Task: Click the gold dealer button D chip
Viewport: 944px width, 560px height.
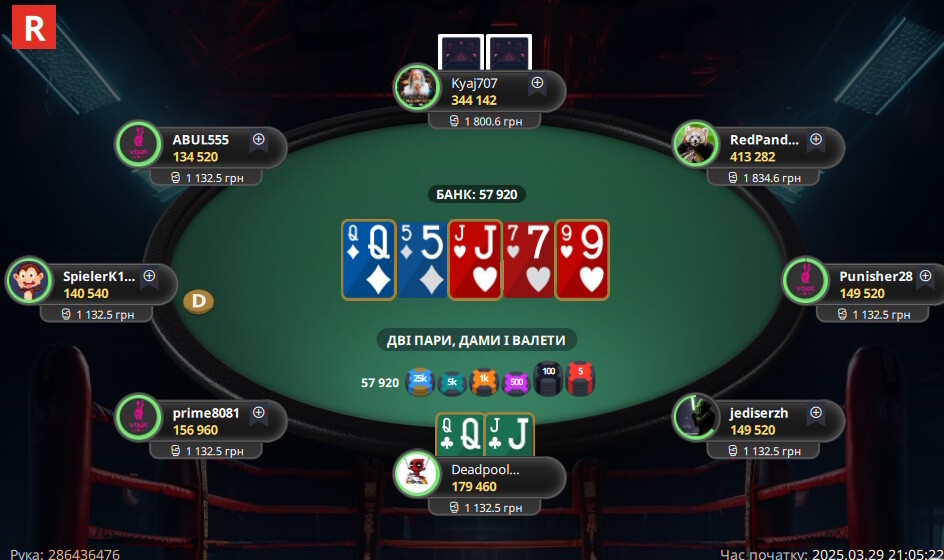Action: coord(199,301)
